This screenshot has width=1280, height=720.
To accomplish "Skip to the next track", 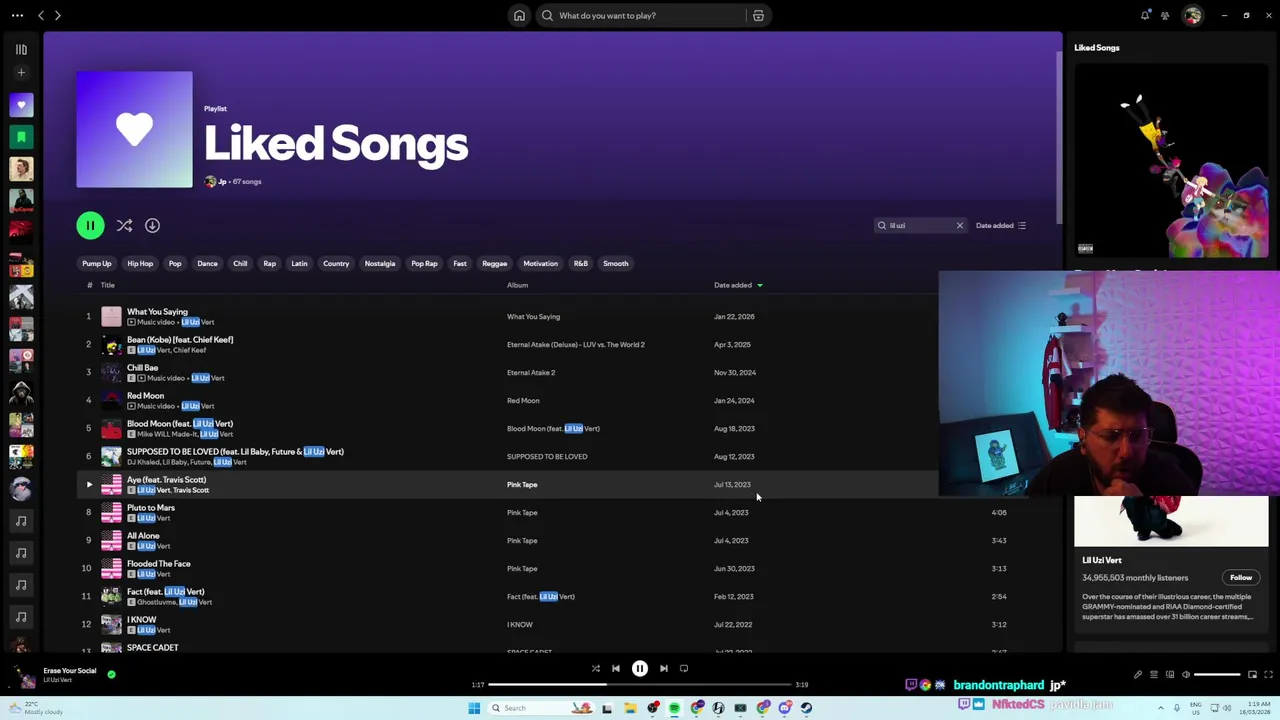I will click(664, 668).
